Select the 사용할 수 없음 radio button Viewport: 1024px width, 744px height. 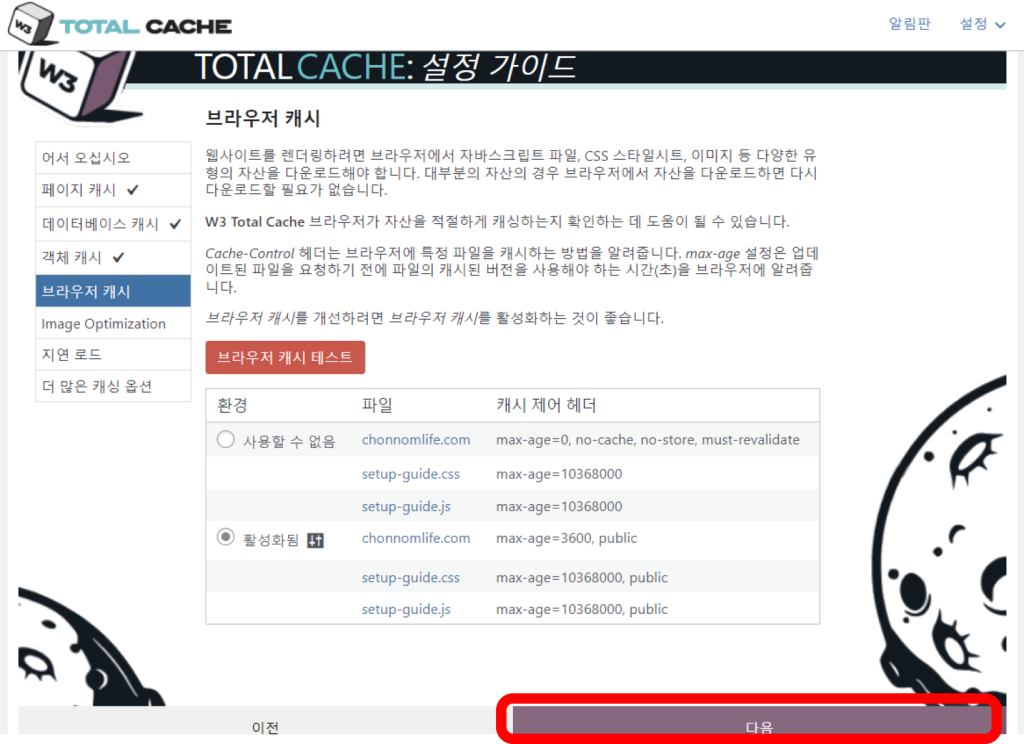(x=225, y=439)
